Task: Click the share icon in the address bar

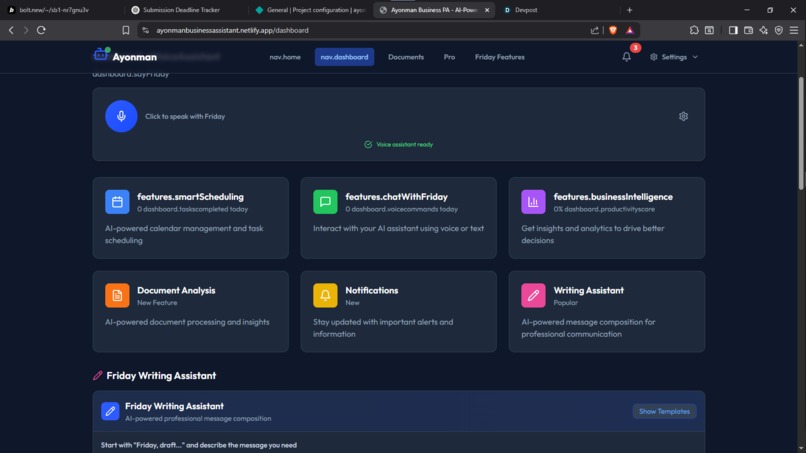Action: [x=595, y=30]
